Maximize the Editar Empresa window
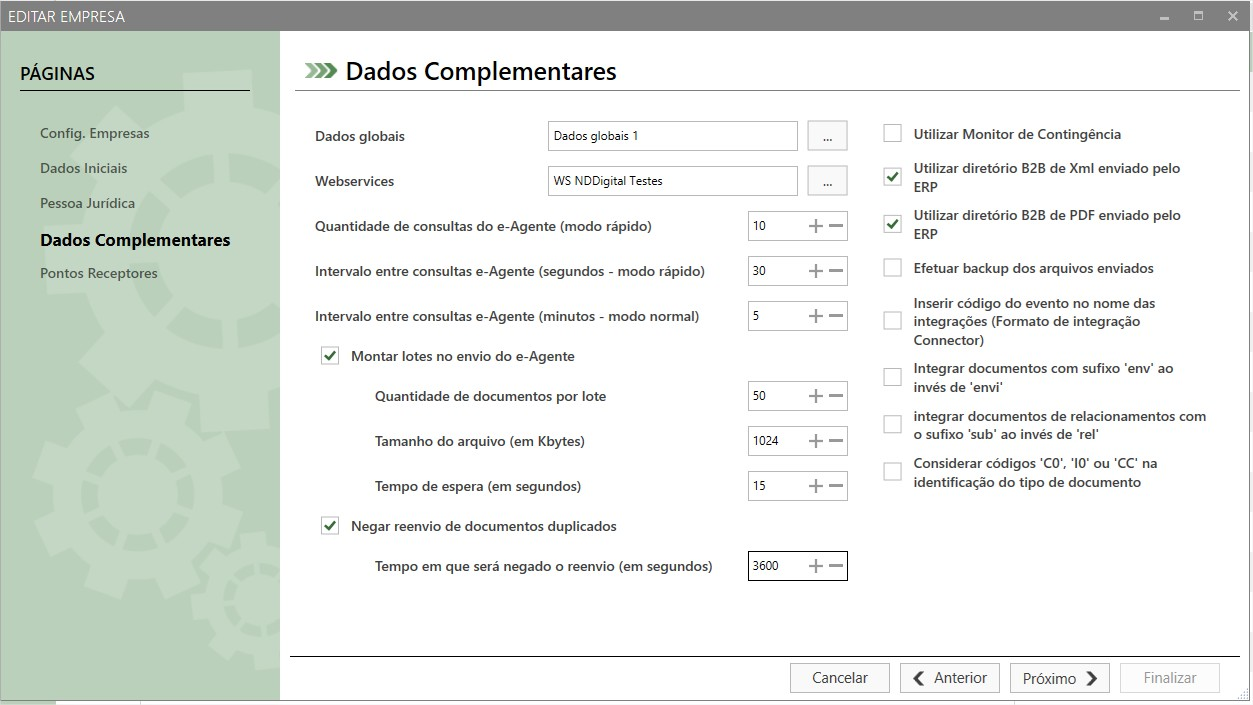Image resolution: width=1253 pixels, height=705 pixels. tap(1198, 17)
